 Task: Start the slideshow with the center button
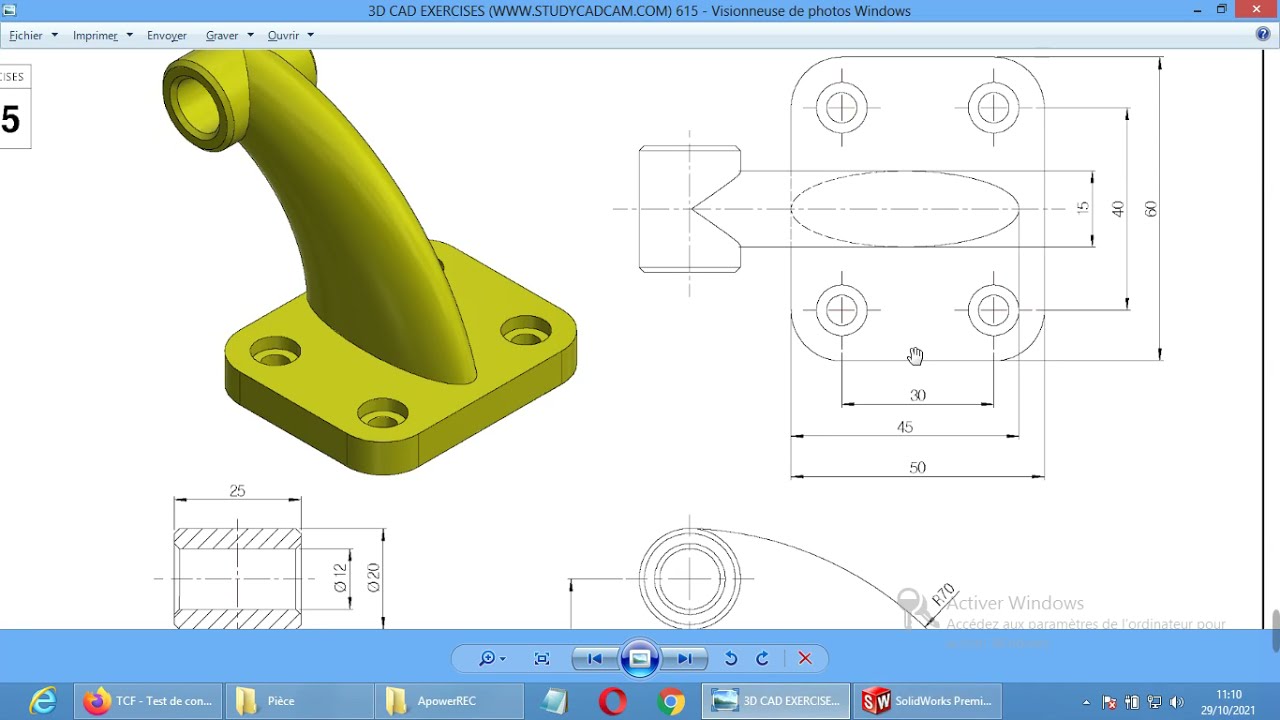(640, 658)
